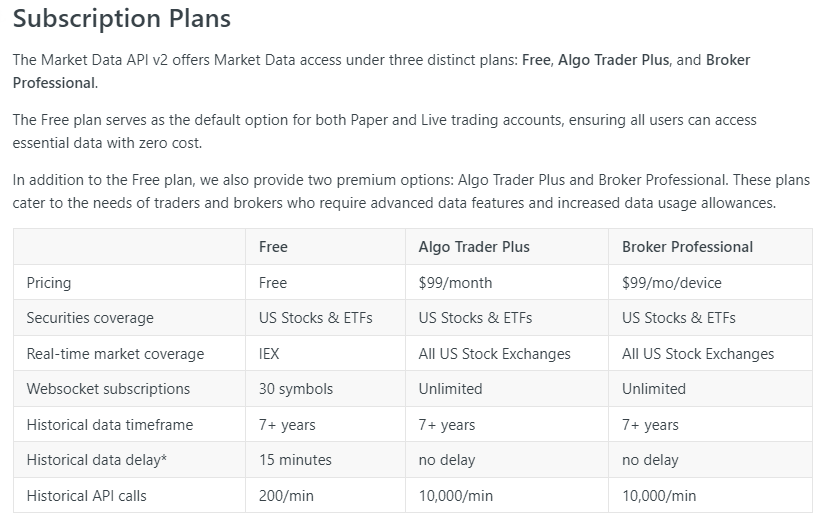
Task: Click the $99/mo/device pricing cell
Action: (x=671, y=283)
